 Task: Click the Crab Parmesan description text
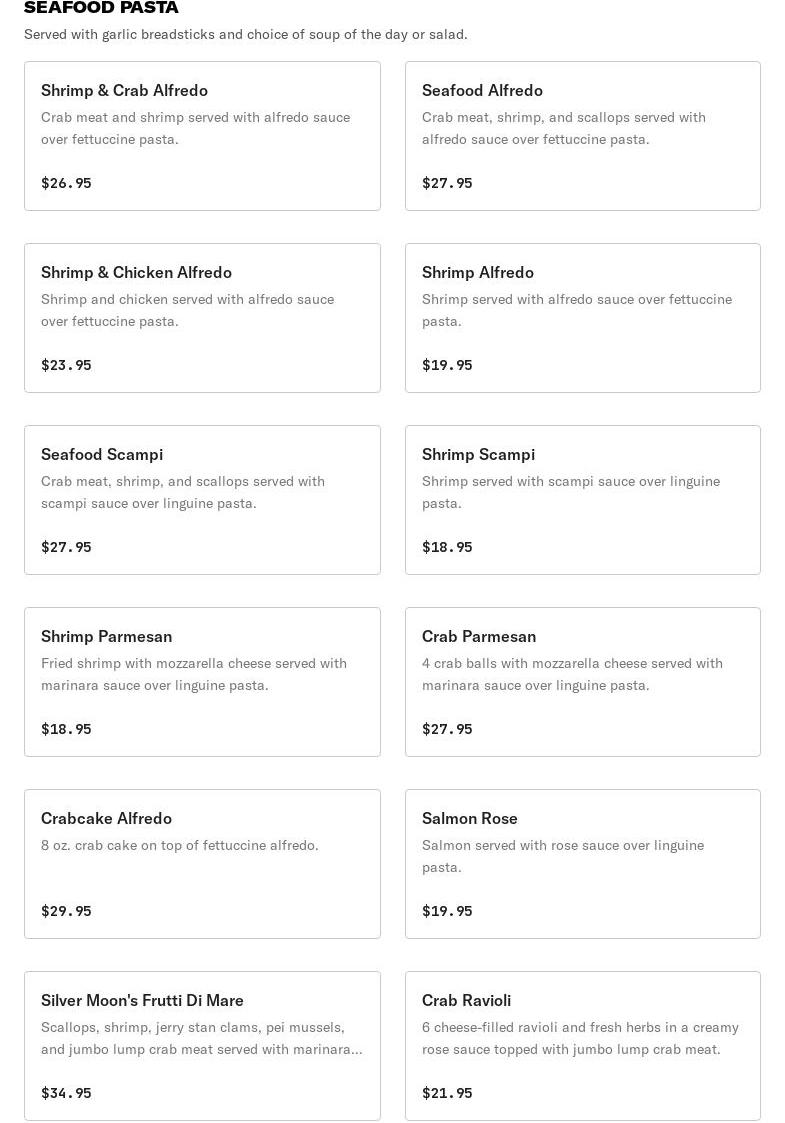coord(571,674)
